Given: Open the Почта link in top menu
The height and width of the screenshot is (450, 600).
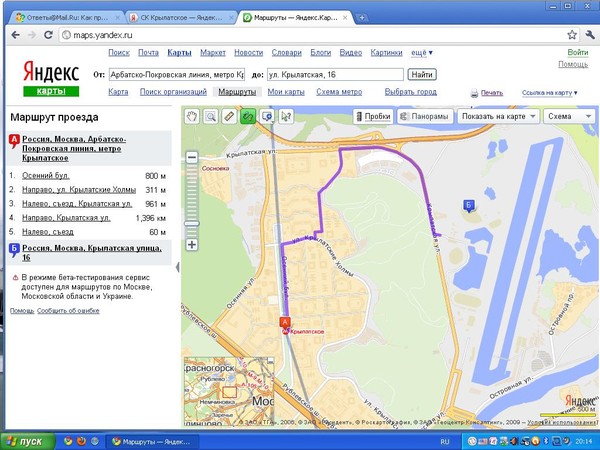Looking at the screenshot, I should coord(148,53).
